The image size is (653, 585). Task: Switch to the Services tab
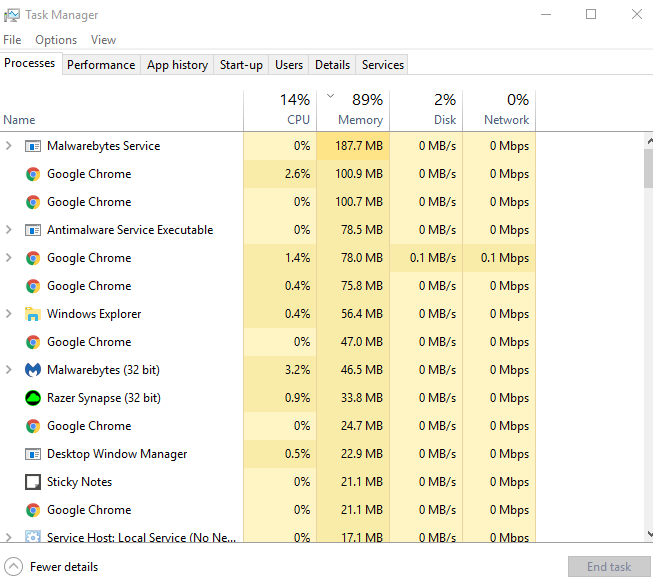pos(383,65)
